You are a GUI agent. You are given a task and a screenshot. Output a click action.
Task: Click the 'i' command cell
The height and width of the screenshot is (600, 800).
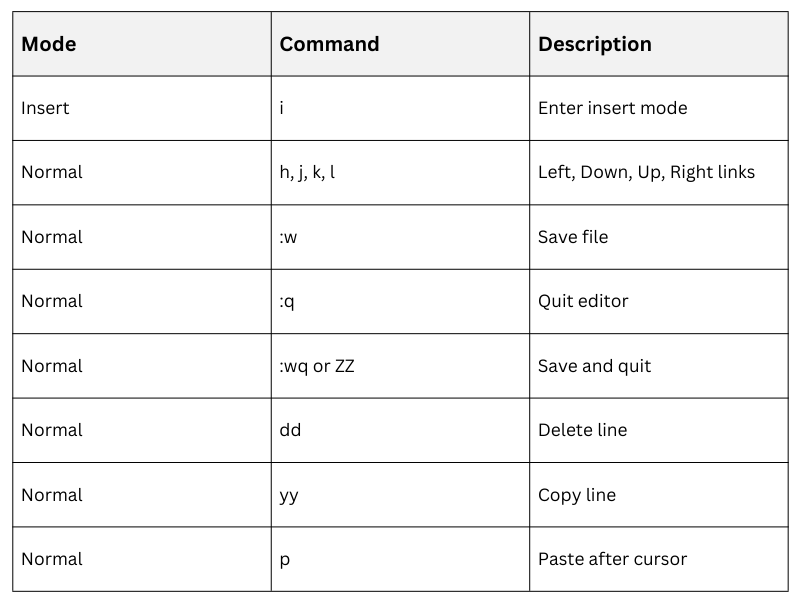(283, 108)
